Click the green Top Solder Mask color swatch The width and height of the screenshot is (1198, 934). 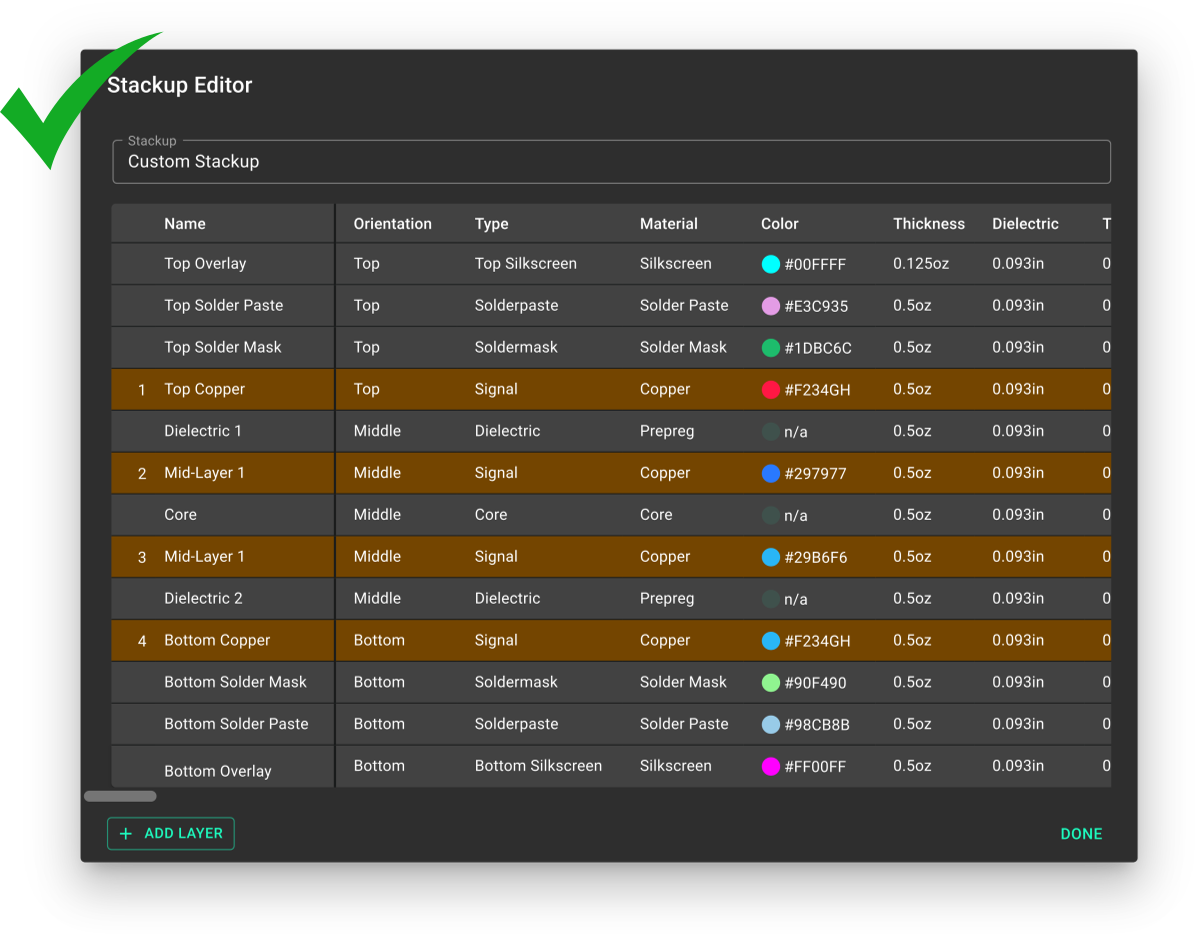(770, 348)
